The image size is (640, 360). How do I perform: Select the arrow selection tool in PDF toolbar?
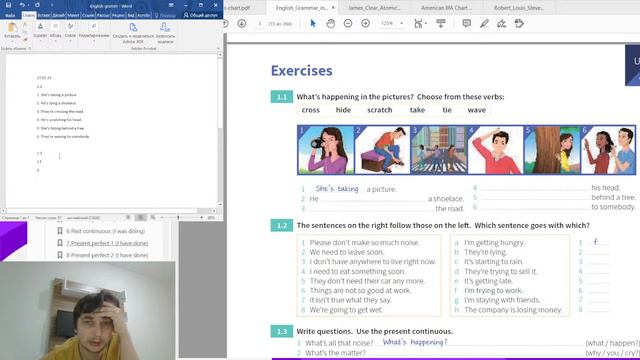[x=313, y=24]
